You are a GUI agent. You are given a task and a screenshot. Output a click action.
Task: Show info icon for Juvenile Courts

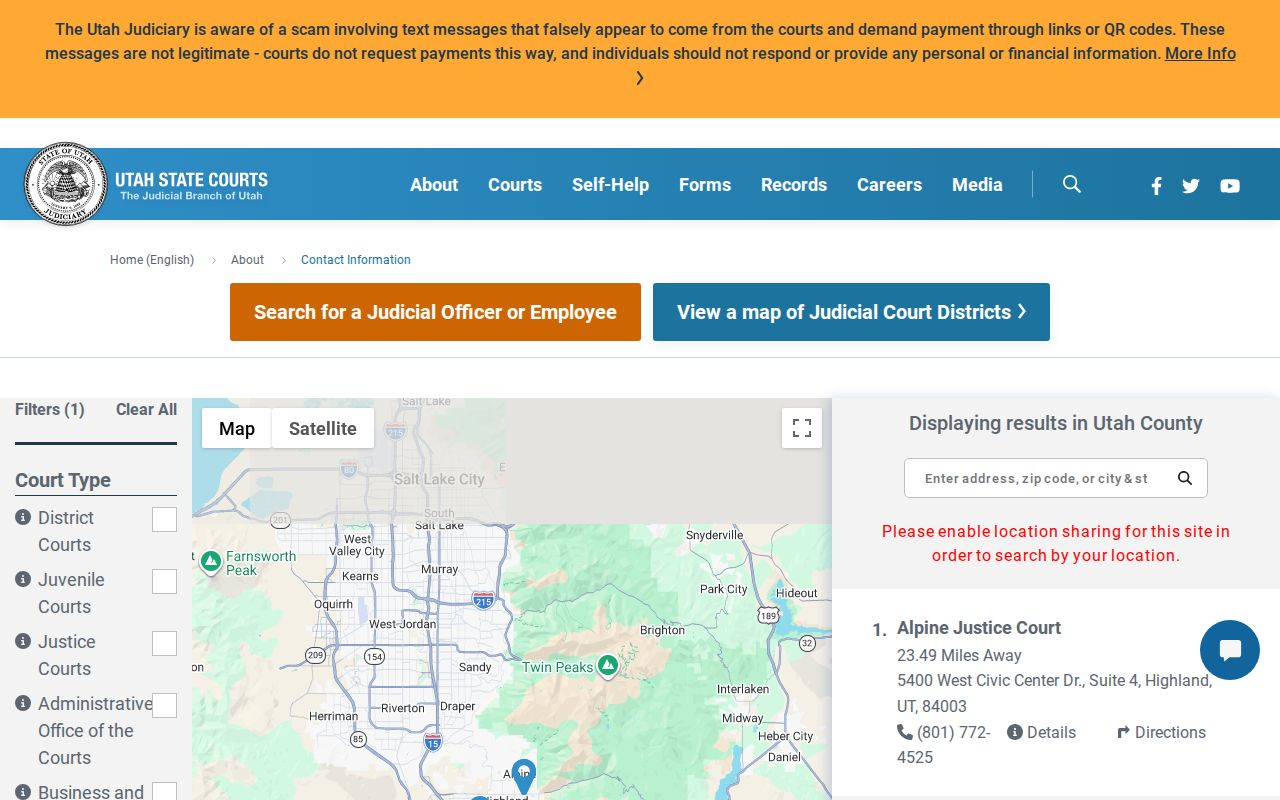tap(23, 579)
